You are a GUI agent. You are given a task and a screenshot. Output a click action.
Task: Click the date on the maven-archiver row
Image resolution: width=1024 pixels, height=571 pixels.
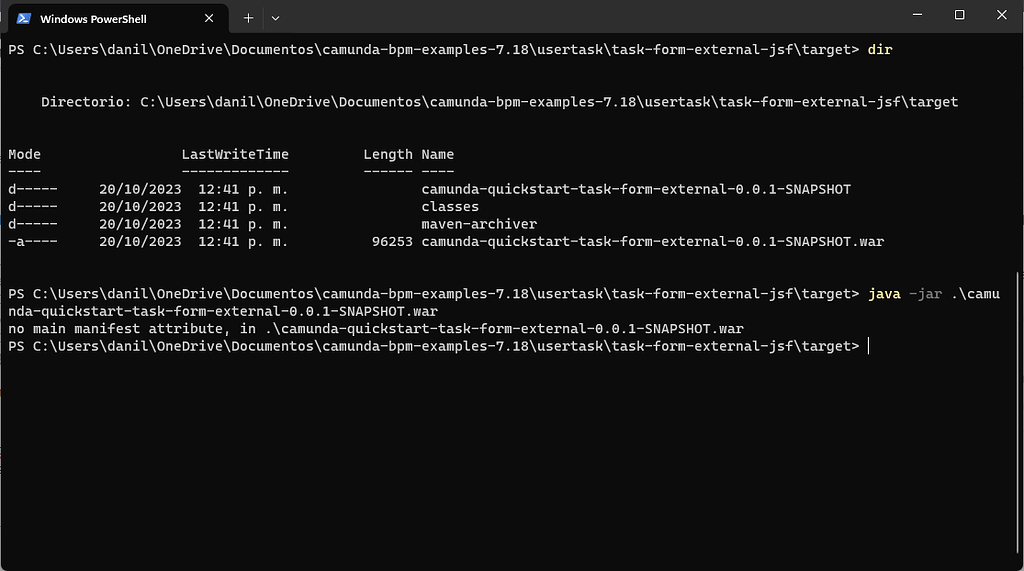[x=140, y=224]
